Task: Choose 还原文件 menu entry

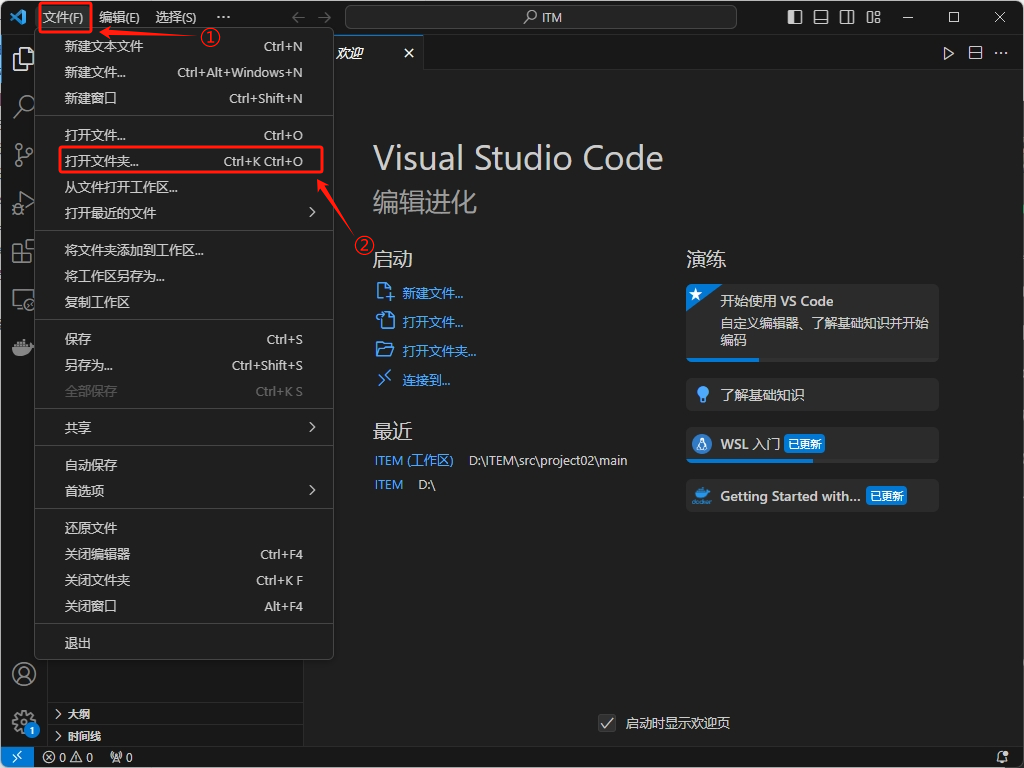Action: coord(184,528)
